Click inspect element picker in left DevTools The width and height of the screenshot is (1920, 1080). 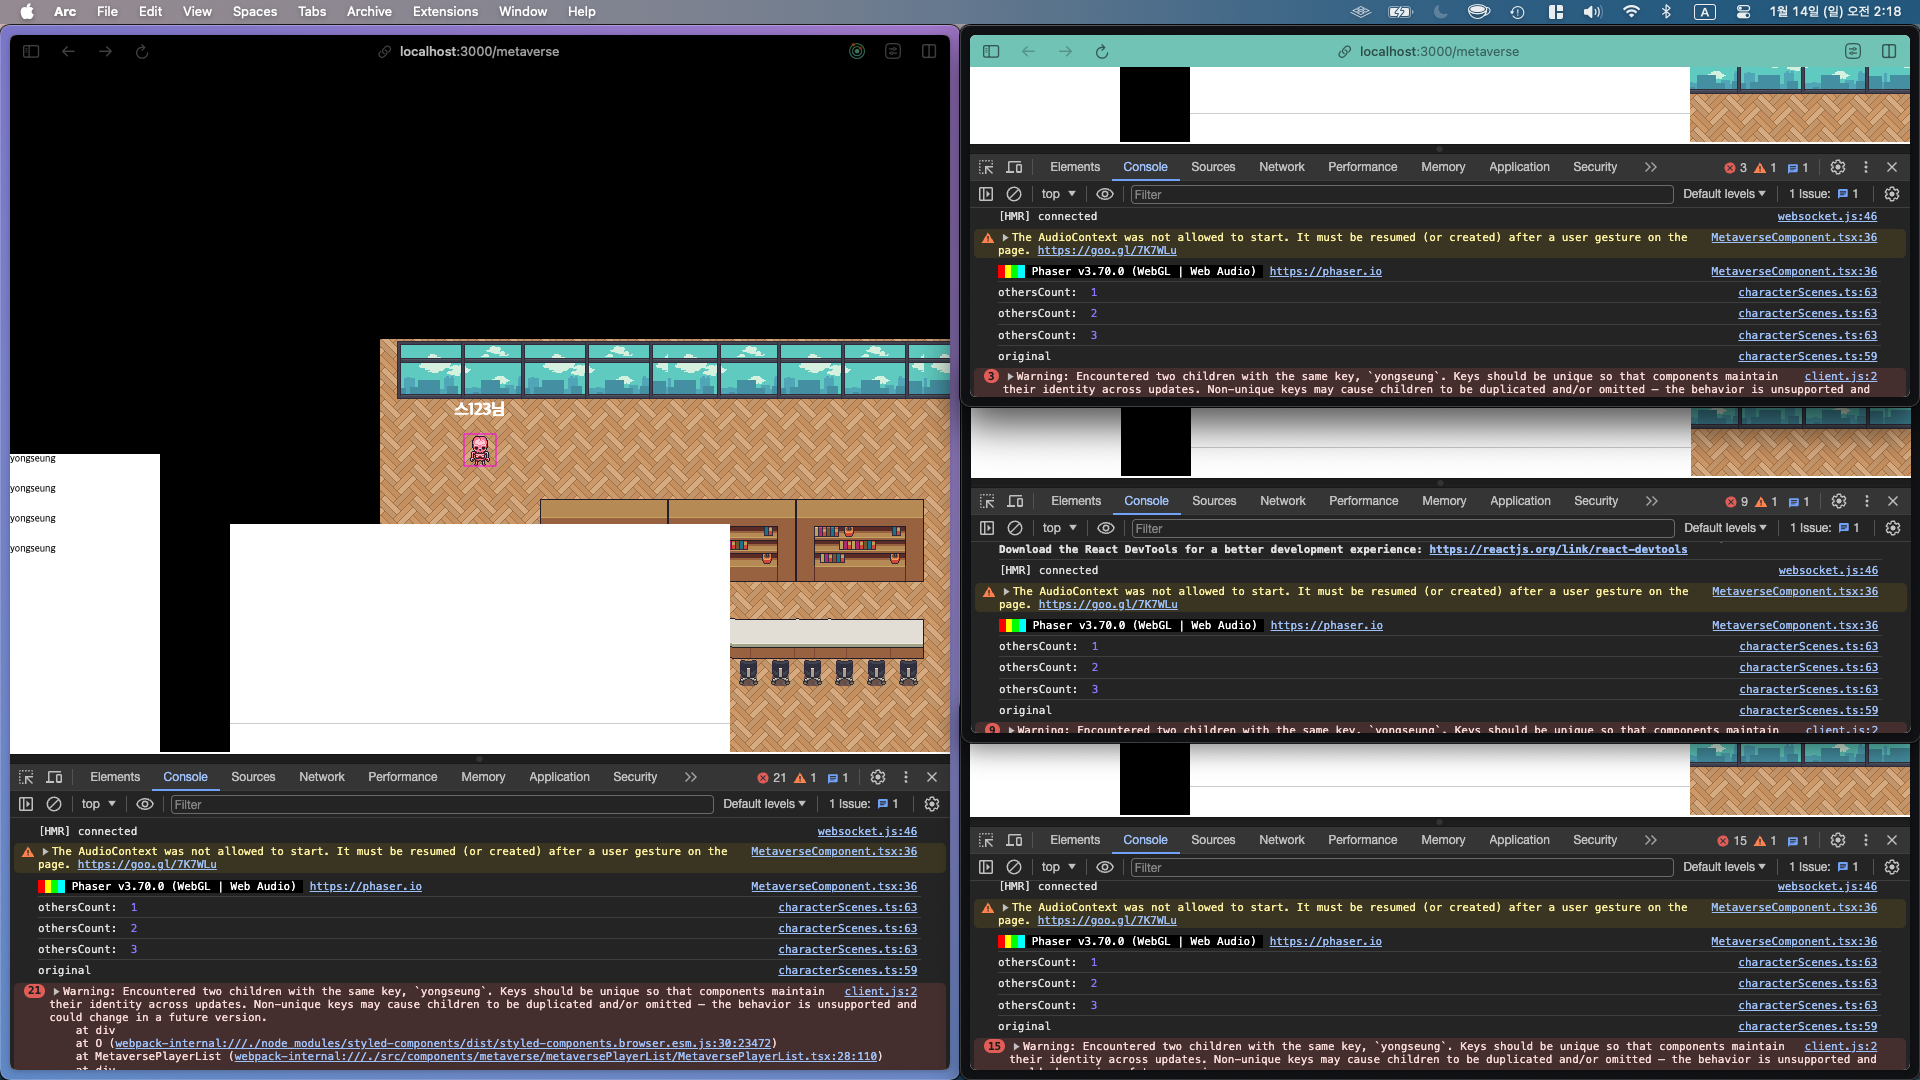coord(27,777)
